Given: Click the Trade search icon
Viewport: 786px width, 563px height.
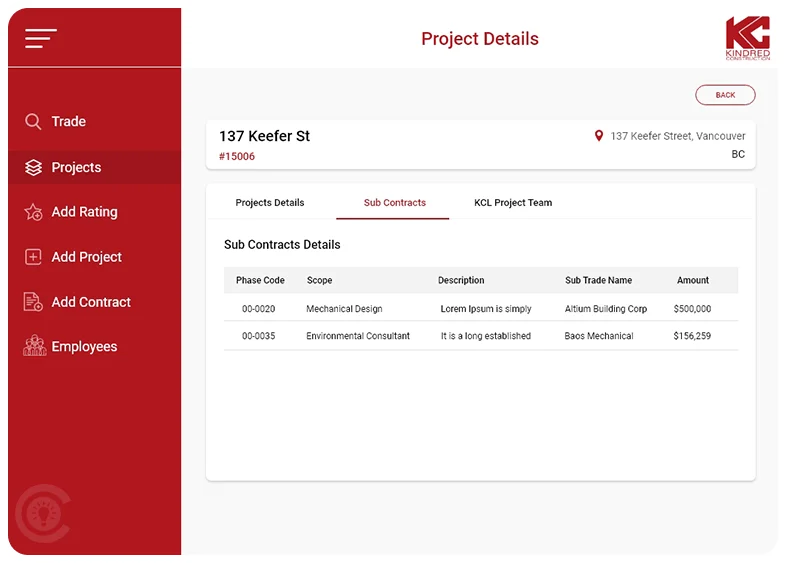Looking at the screenshot, I should [x=33, y=121].
